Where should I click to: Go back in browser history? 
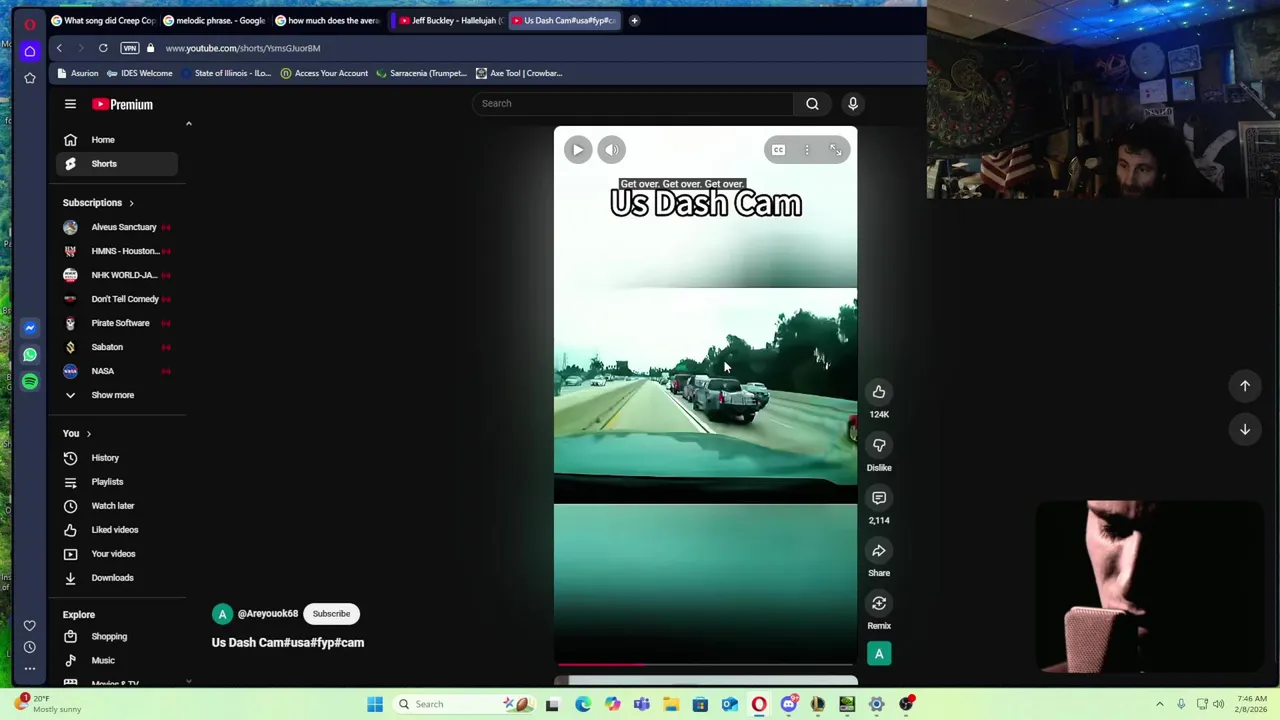(59, 48)
